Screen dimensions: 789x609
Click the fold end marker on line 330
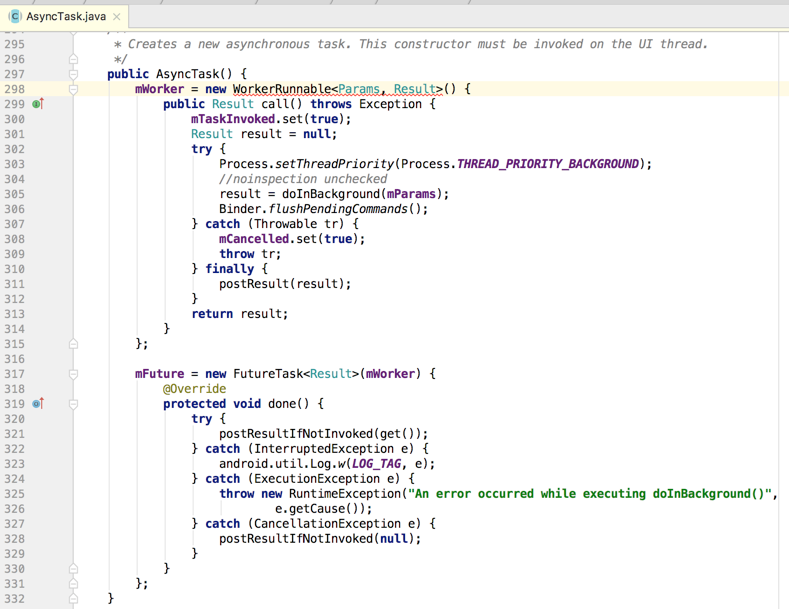[73, 569]
